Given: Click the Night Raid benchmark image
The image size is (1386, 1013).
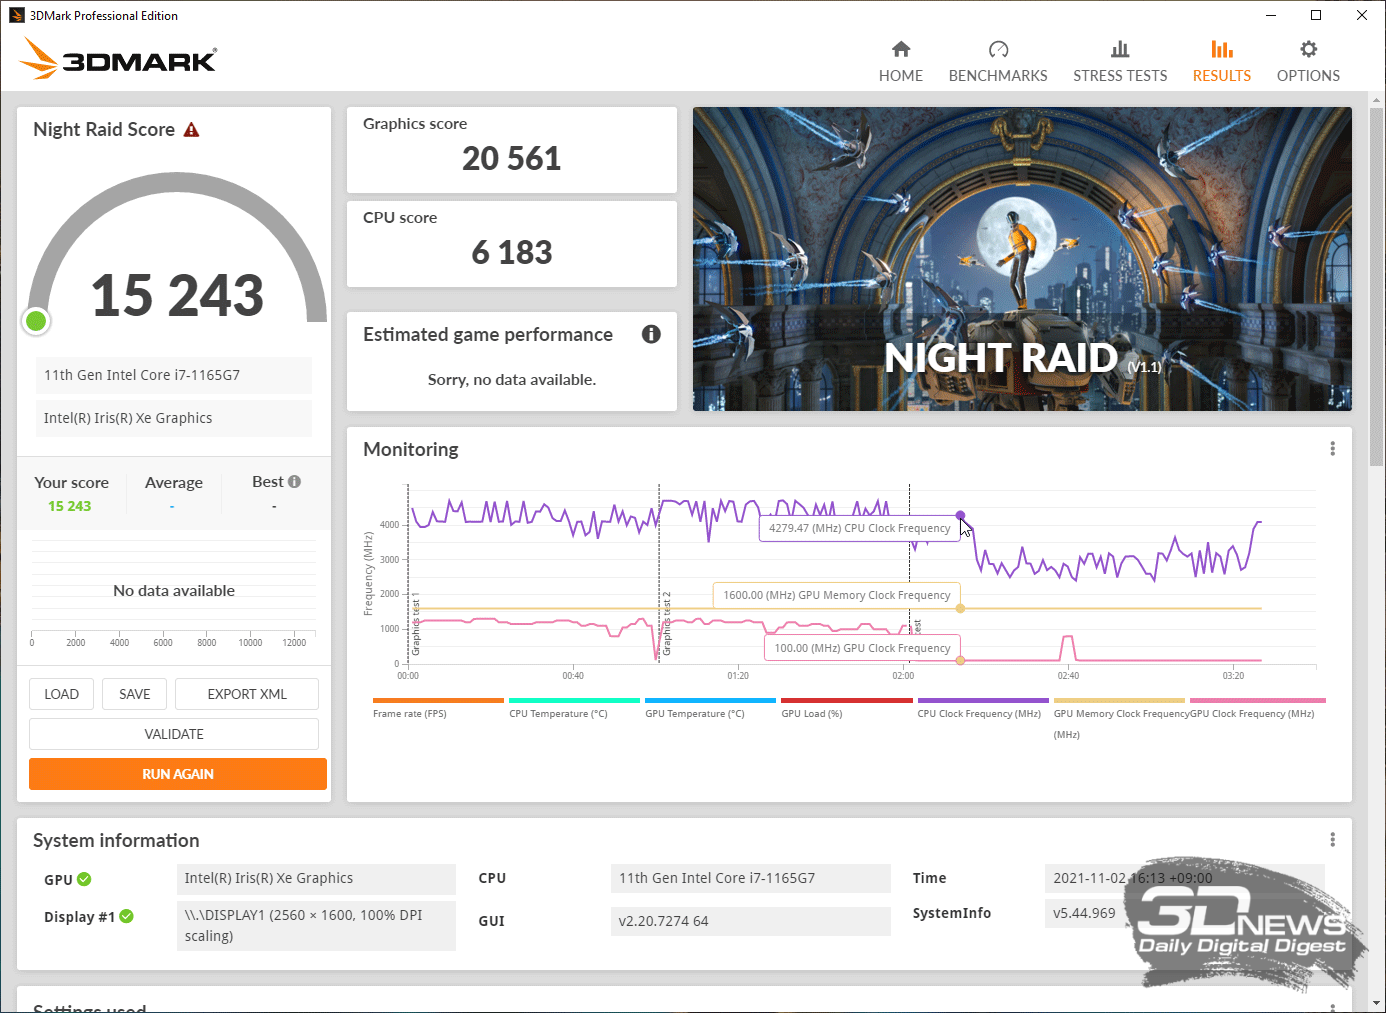Looking at the screenshot, I should [1022, 259].
